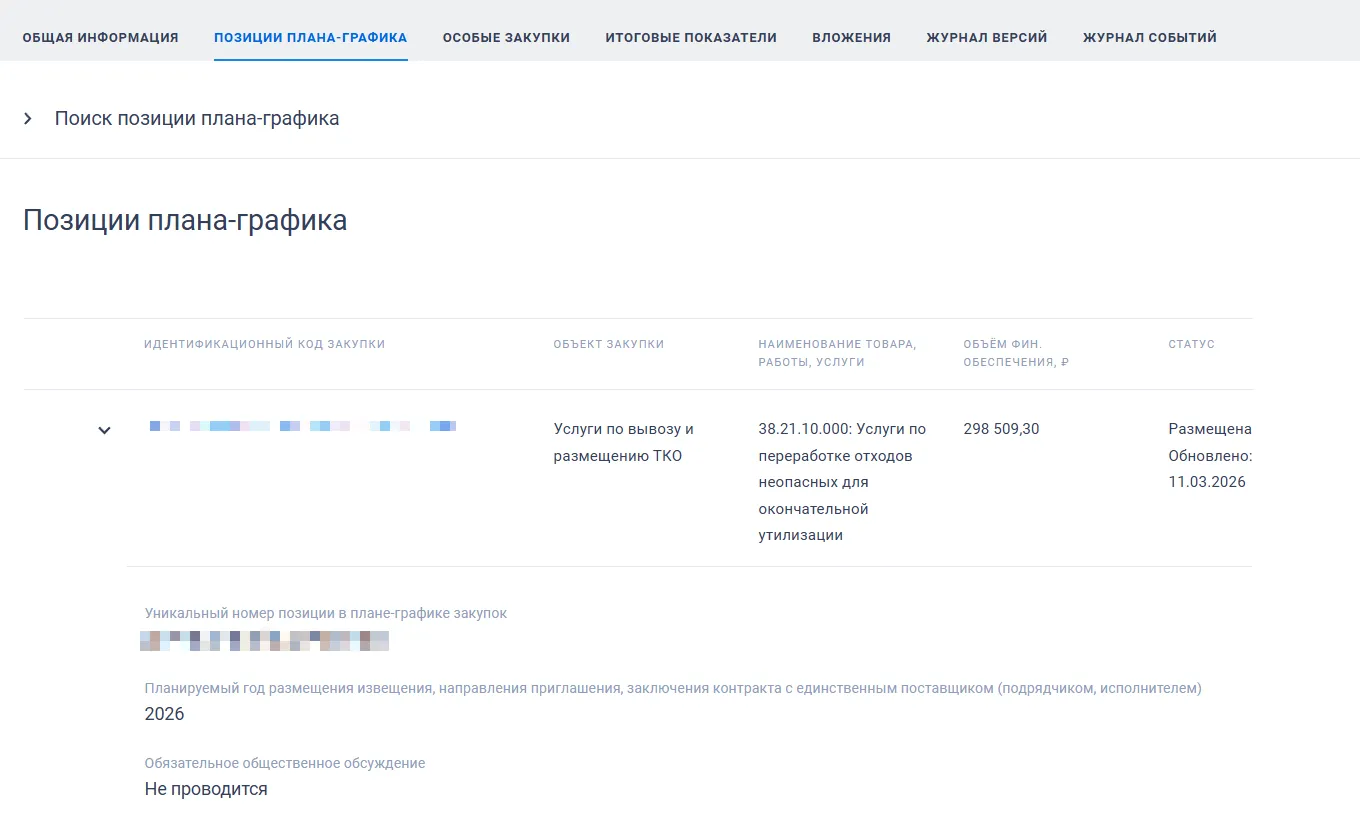The width and height of the screenshot is (1360, 831).
Task: Open the Вложения tab
Action: [851, 38]
